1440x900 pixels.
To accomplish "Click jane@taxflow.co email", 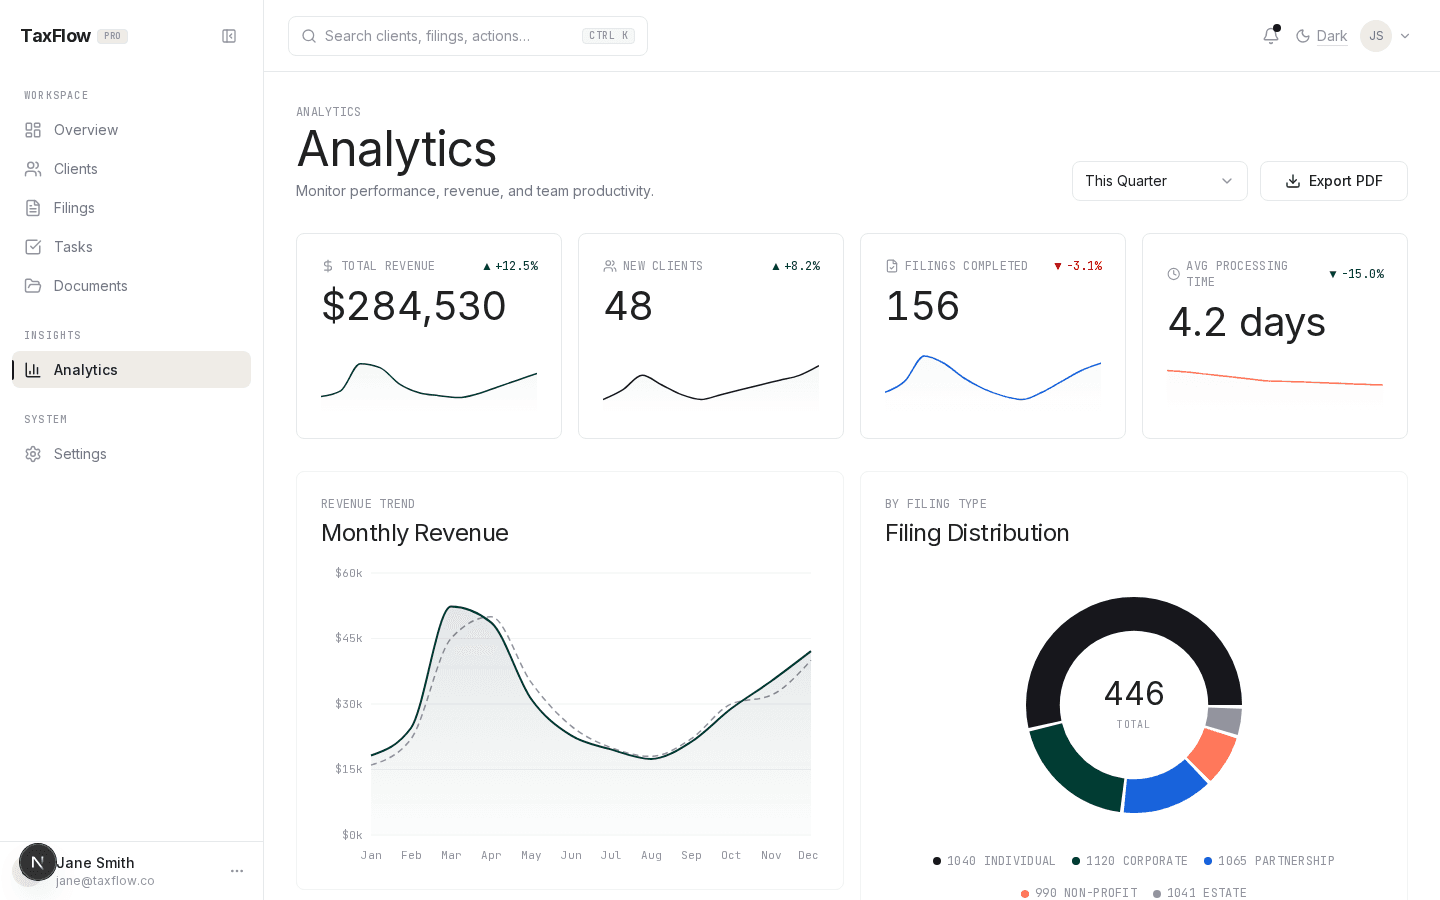I will (105, 881).
